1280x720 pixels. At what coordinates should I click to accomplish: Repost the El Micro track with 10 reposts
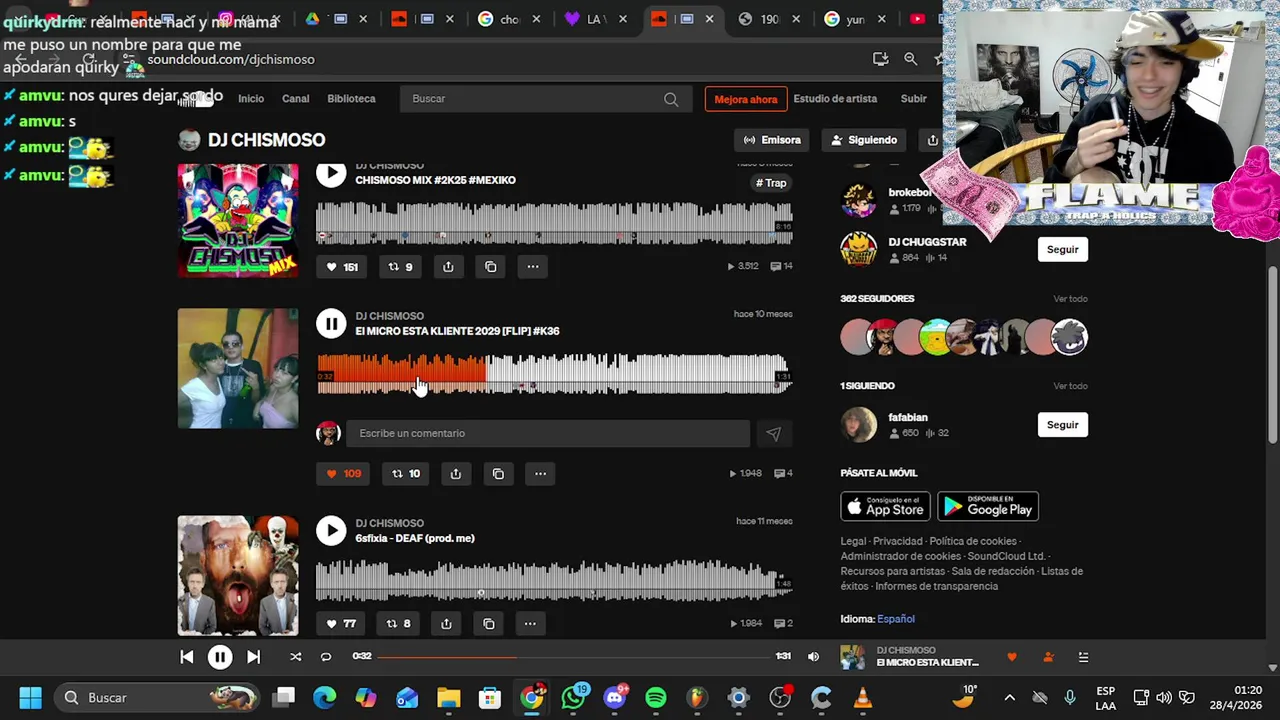click(406, 474)
